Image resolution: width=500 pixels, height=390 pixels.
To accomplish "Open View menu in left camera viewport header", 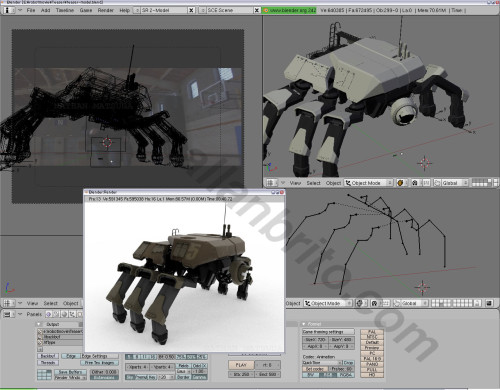I will click(x=32, y=303).
